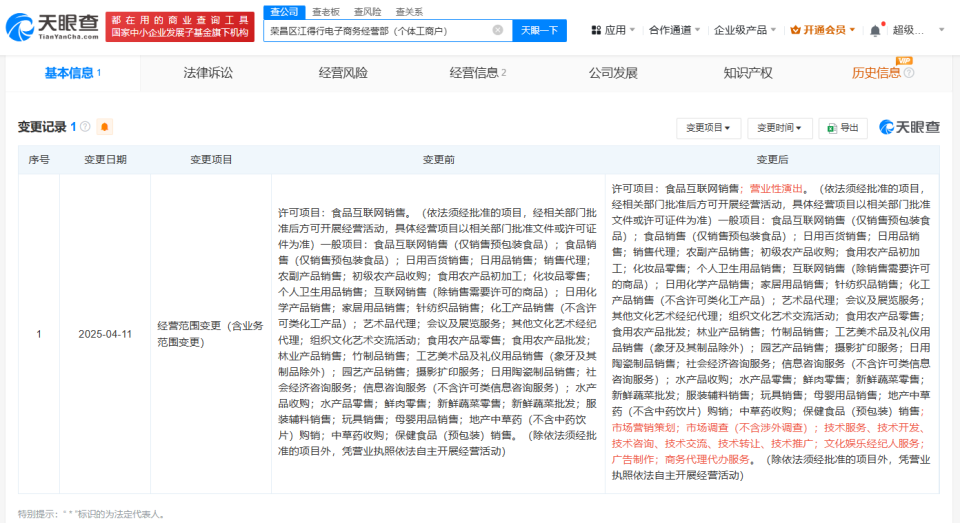Viewport: 960px width, 523px height.
Task: Click the Excel icon on the 导出 button
Action: (831, 128)
